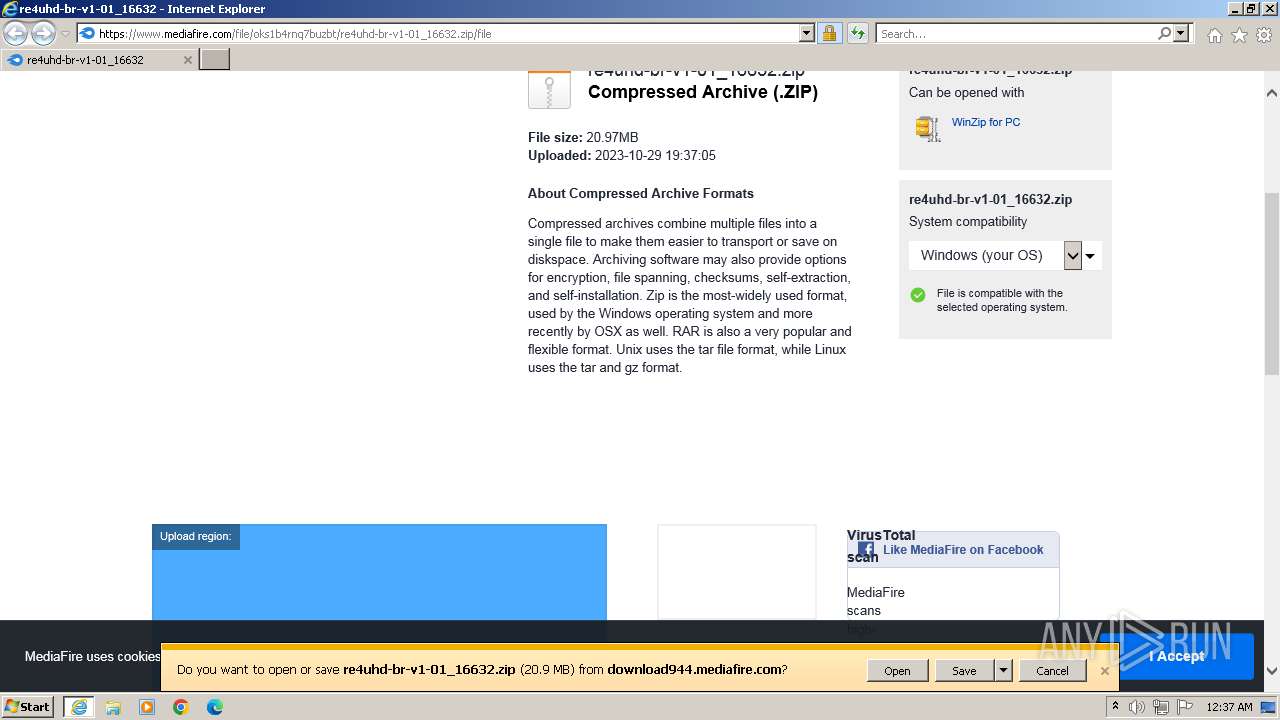Open File Explorer taskbar icon
Viewport: 1280px width, 720px height.
click(113, 707)
